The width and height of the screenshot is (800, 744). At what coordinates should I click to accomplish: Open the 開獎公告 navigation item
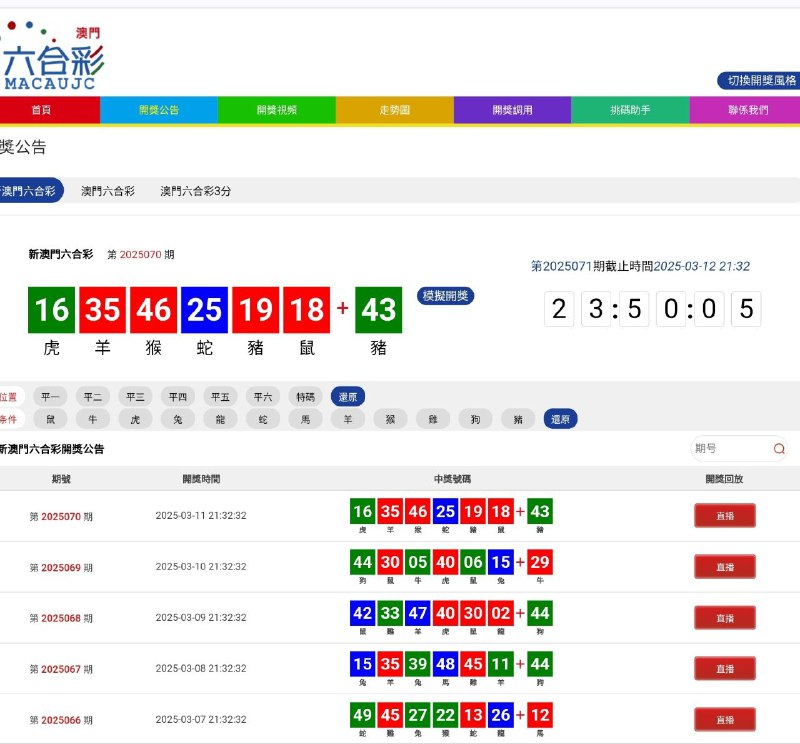(159, 110)
